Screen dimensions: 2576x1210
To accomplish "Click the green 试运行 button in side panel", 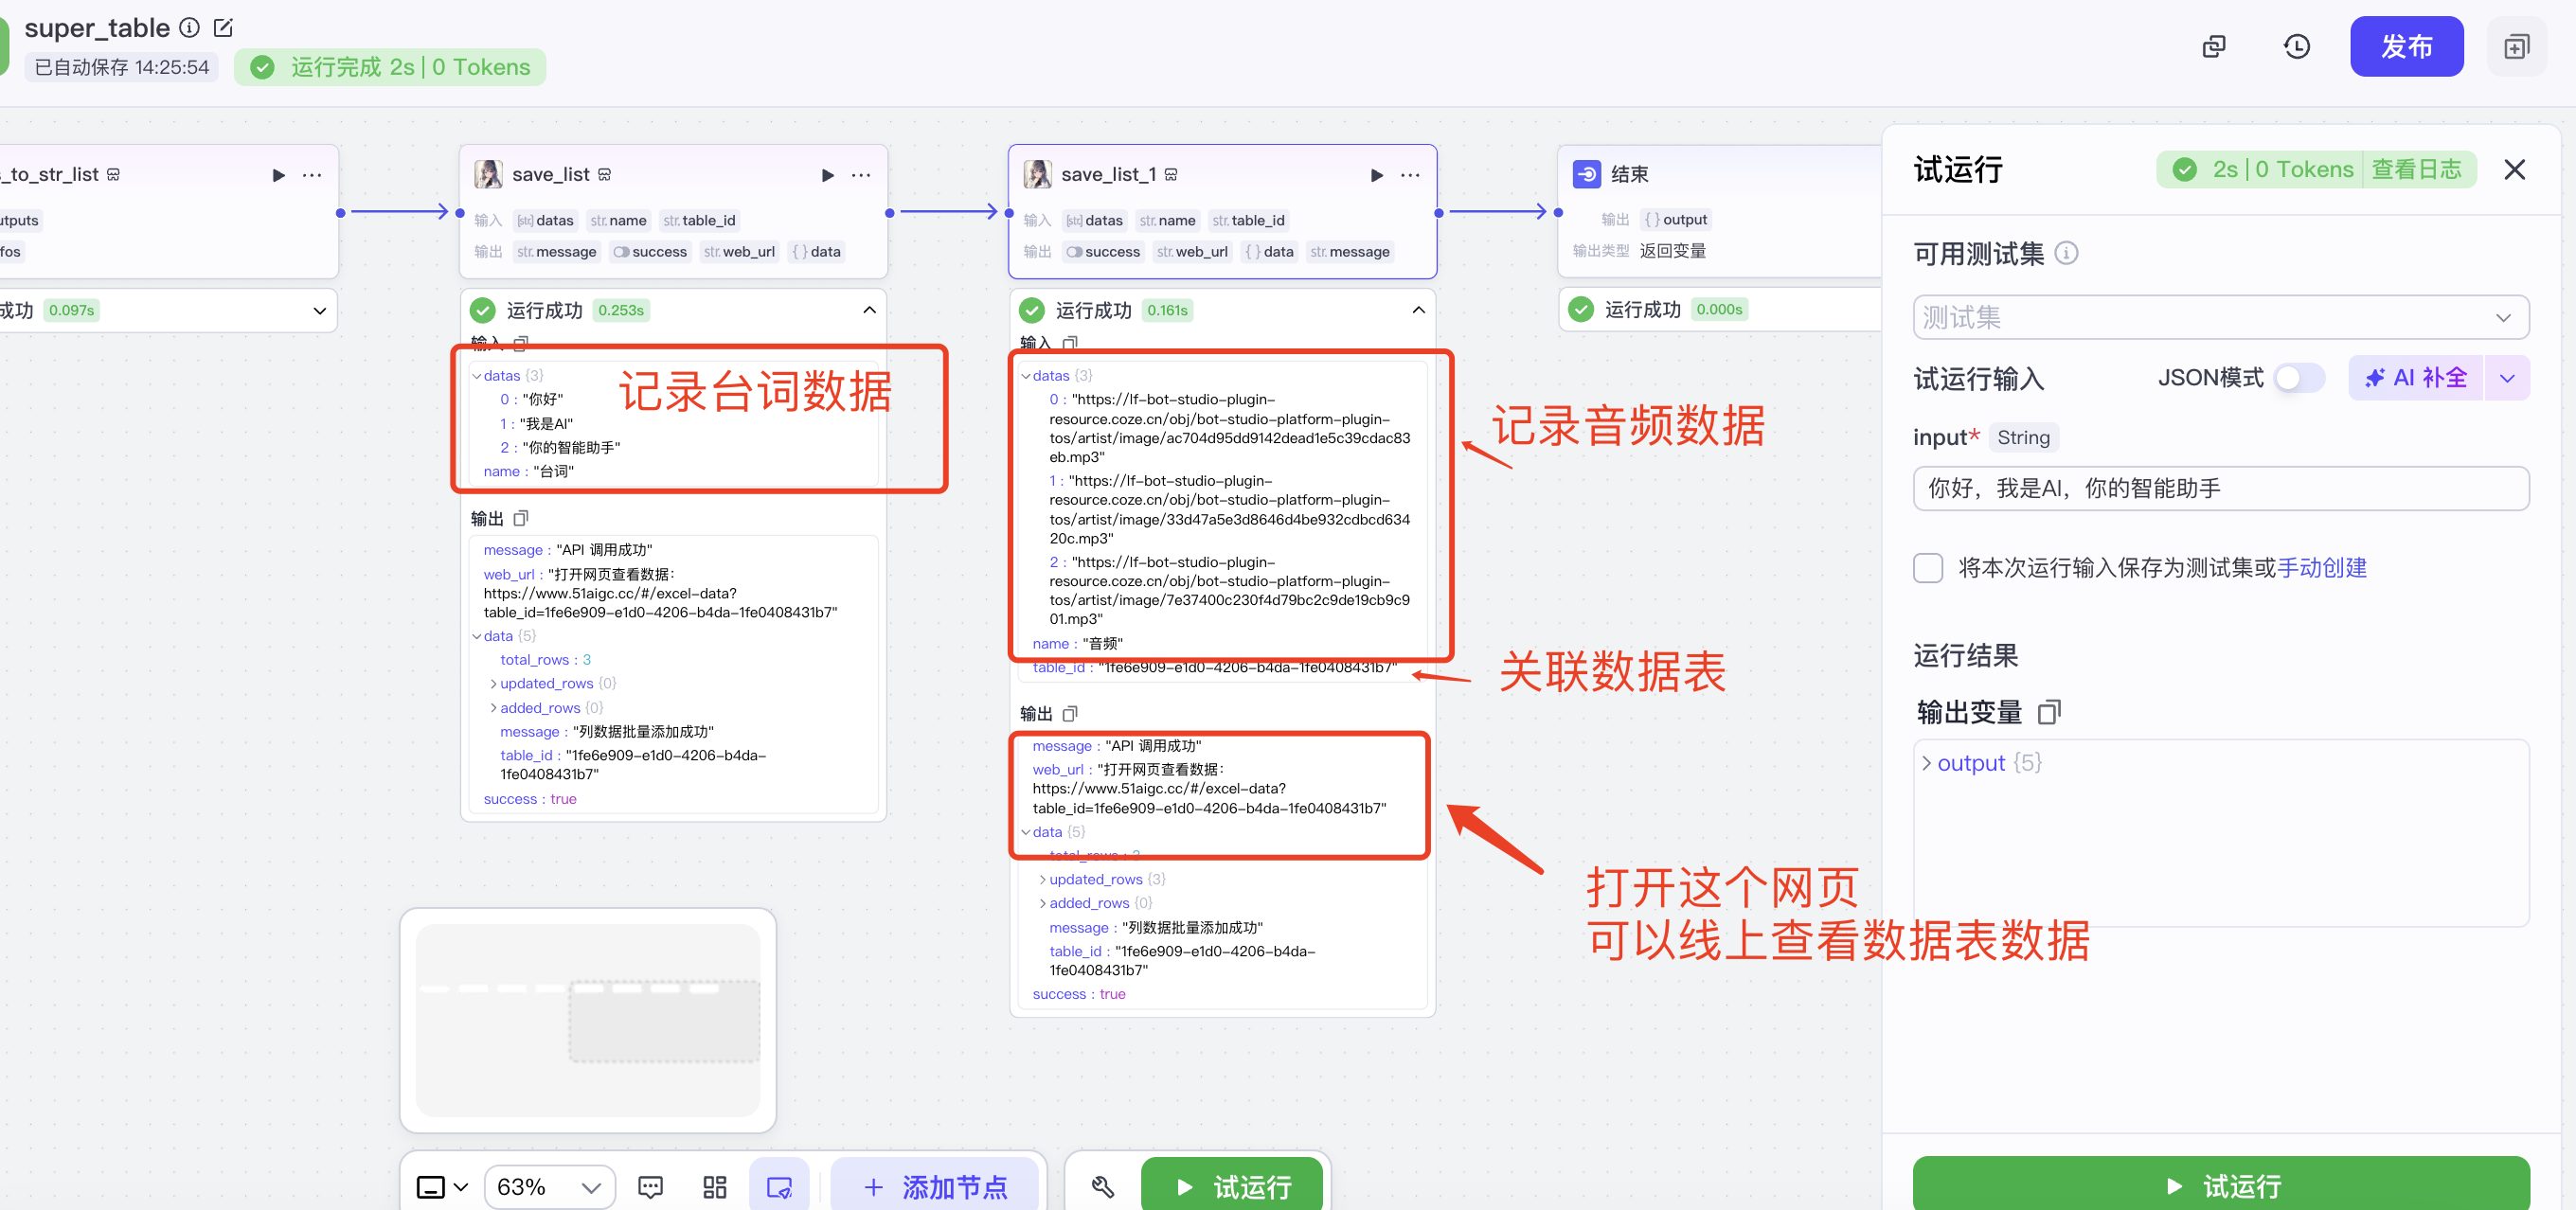I will (2220, 1184).
